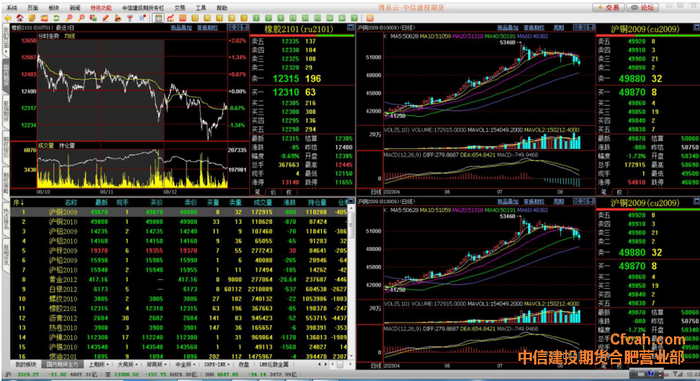Toggle the 持仓量 open interest label
700x381 pixels.
pyautogui.click(x=67, y=146)
